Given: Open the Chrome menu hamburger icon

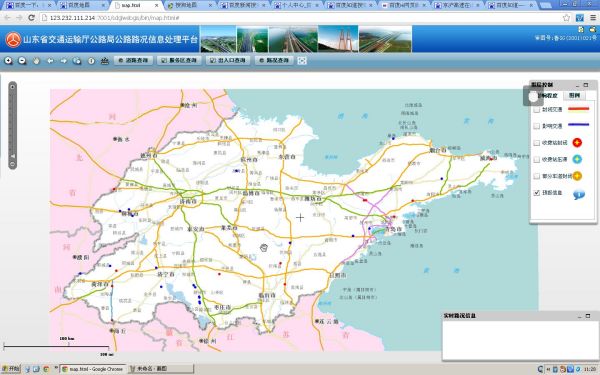Looking at the screenshot, I should coord(593,18).
